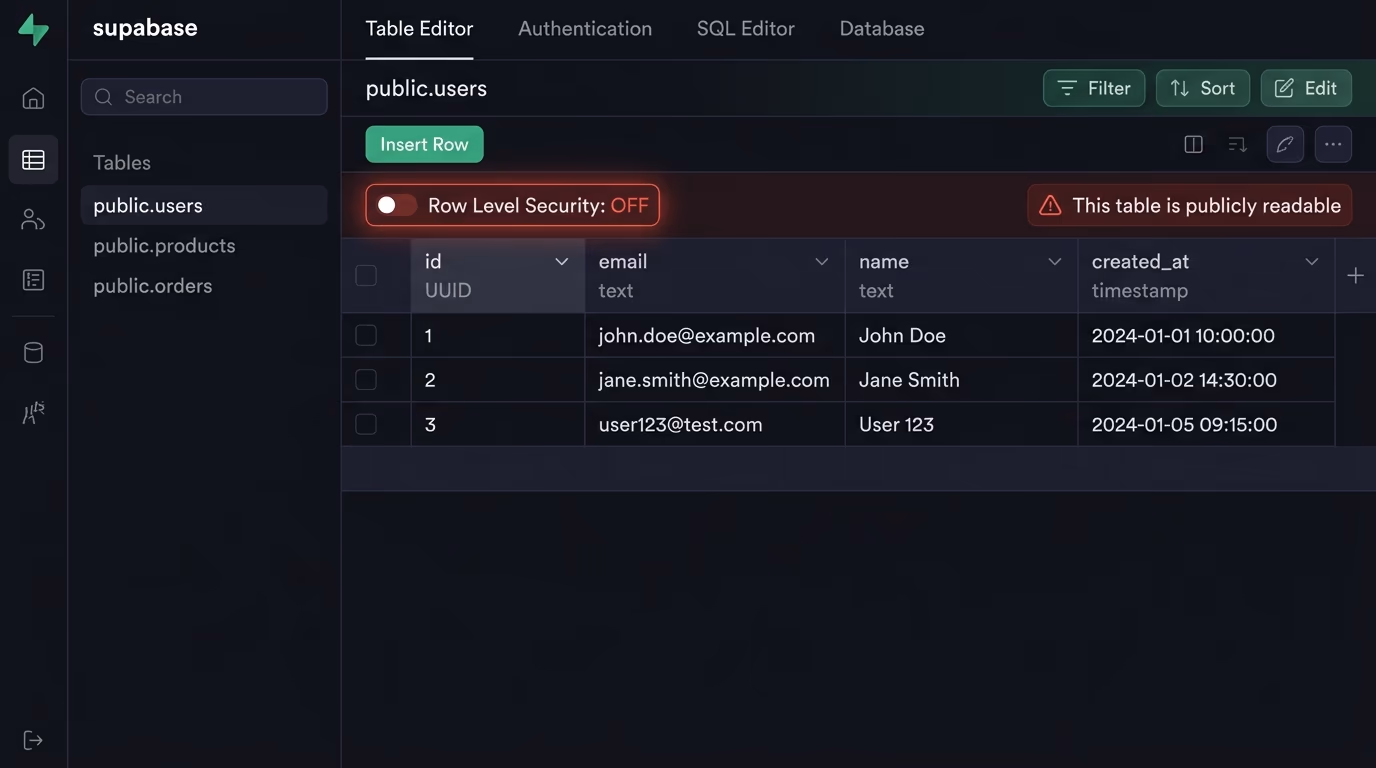
Task: Open the users/authentication sidebar icon
Action: tap(33, 220)
